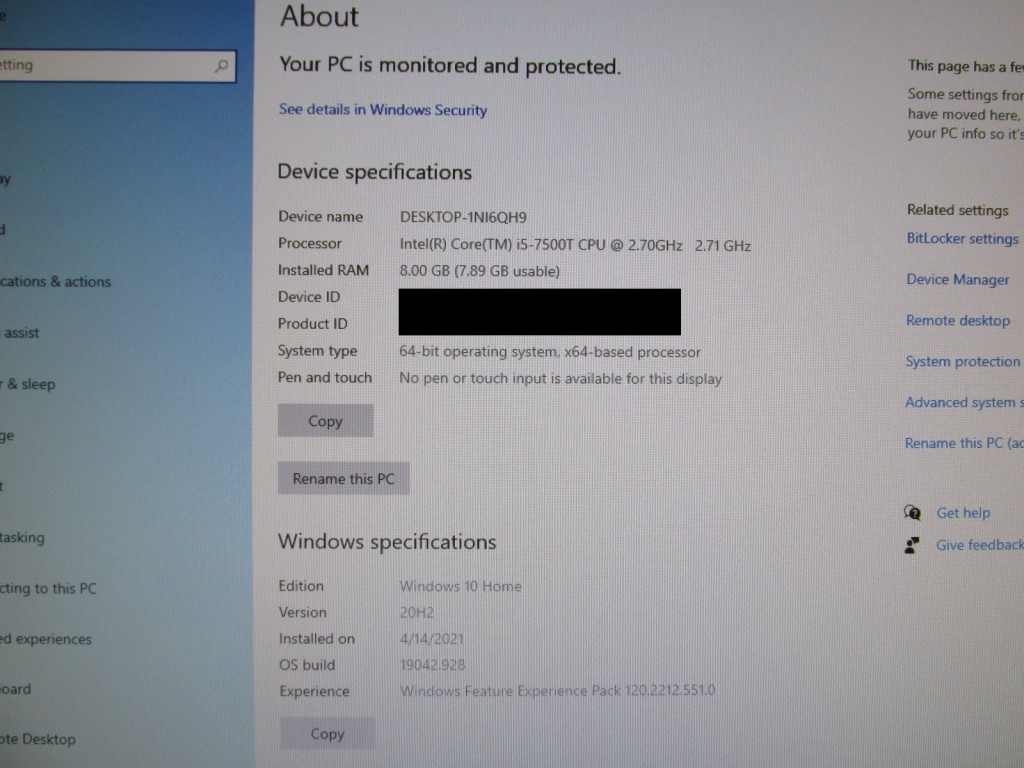Click Rename this PC (advanced) link
1024x768 pixels.
(x=964, y=443)
